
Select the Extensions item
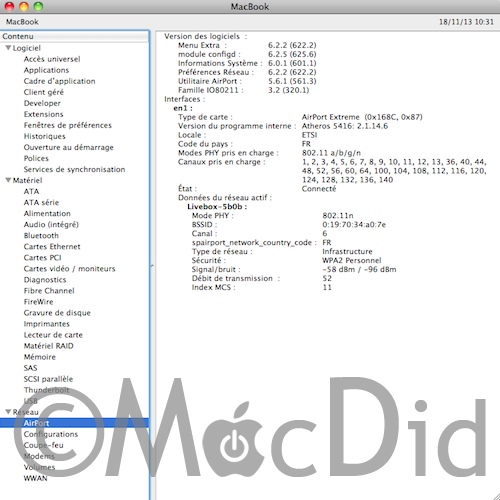coord(43,114)
